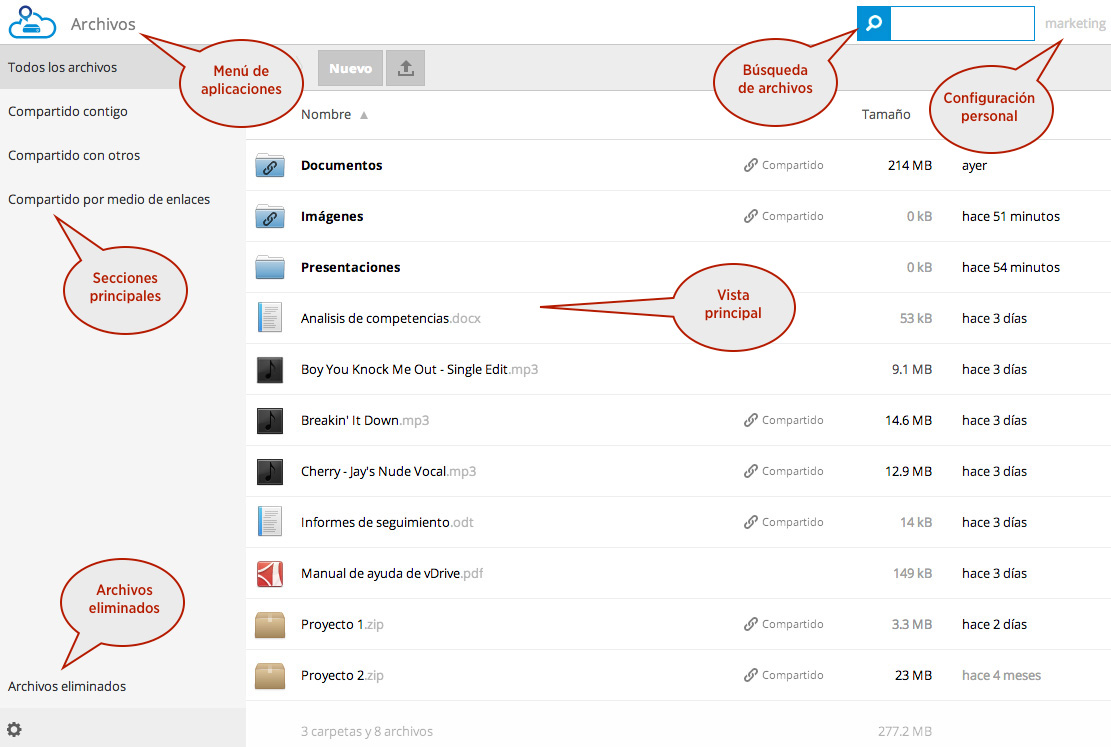Focus the file search input field
This screenshot has width=1111, height=747.
962,23
